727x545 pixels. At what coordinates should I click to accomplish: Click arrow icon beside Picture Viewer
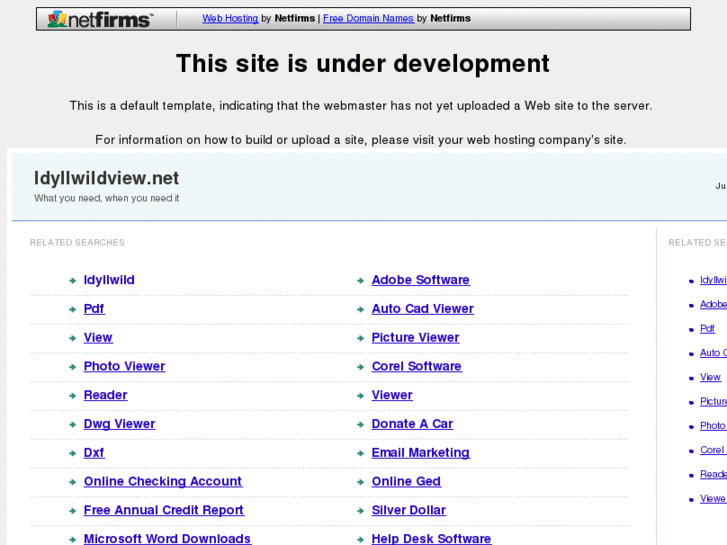point(360,338)
